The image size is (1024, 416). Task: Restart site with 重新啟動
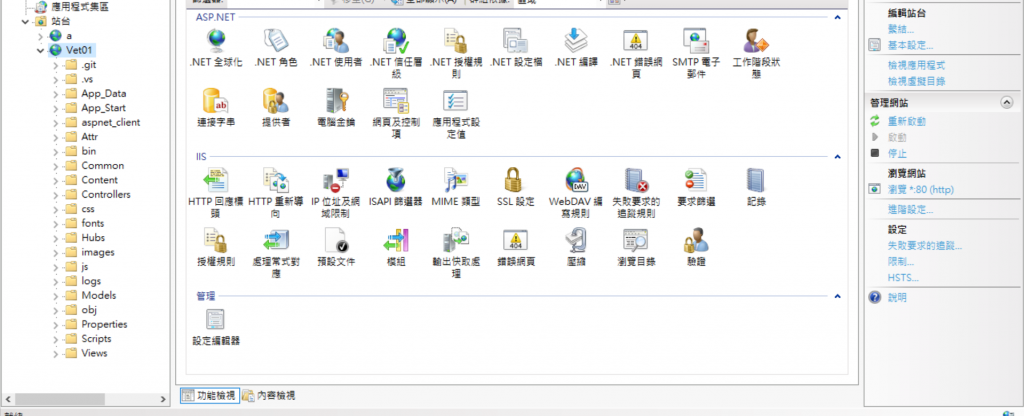tap(906, 121)
